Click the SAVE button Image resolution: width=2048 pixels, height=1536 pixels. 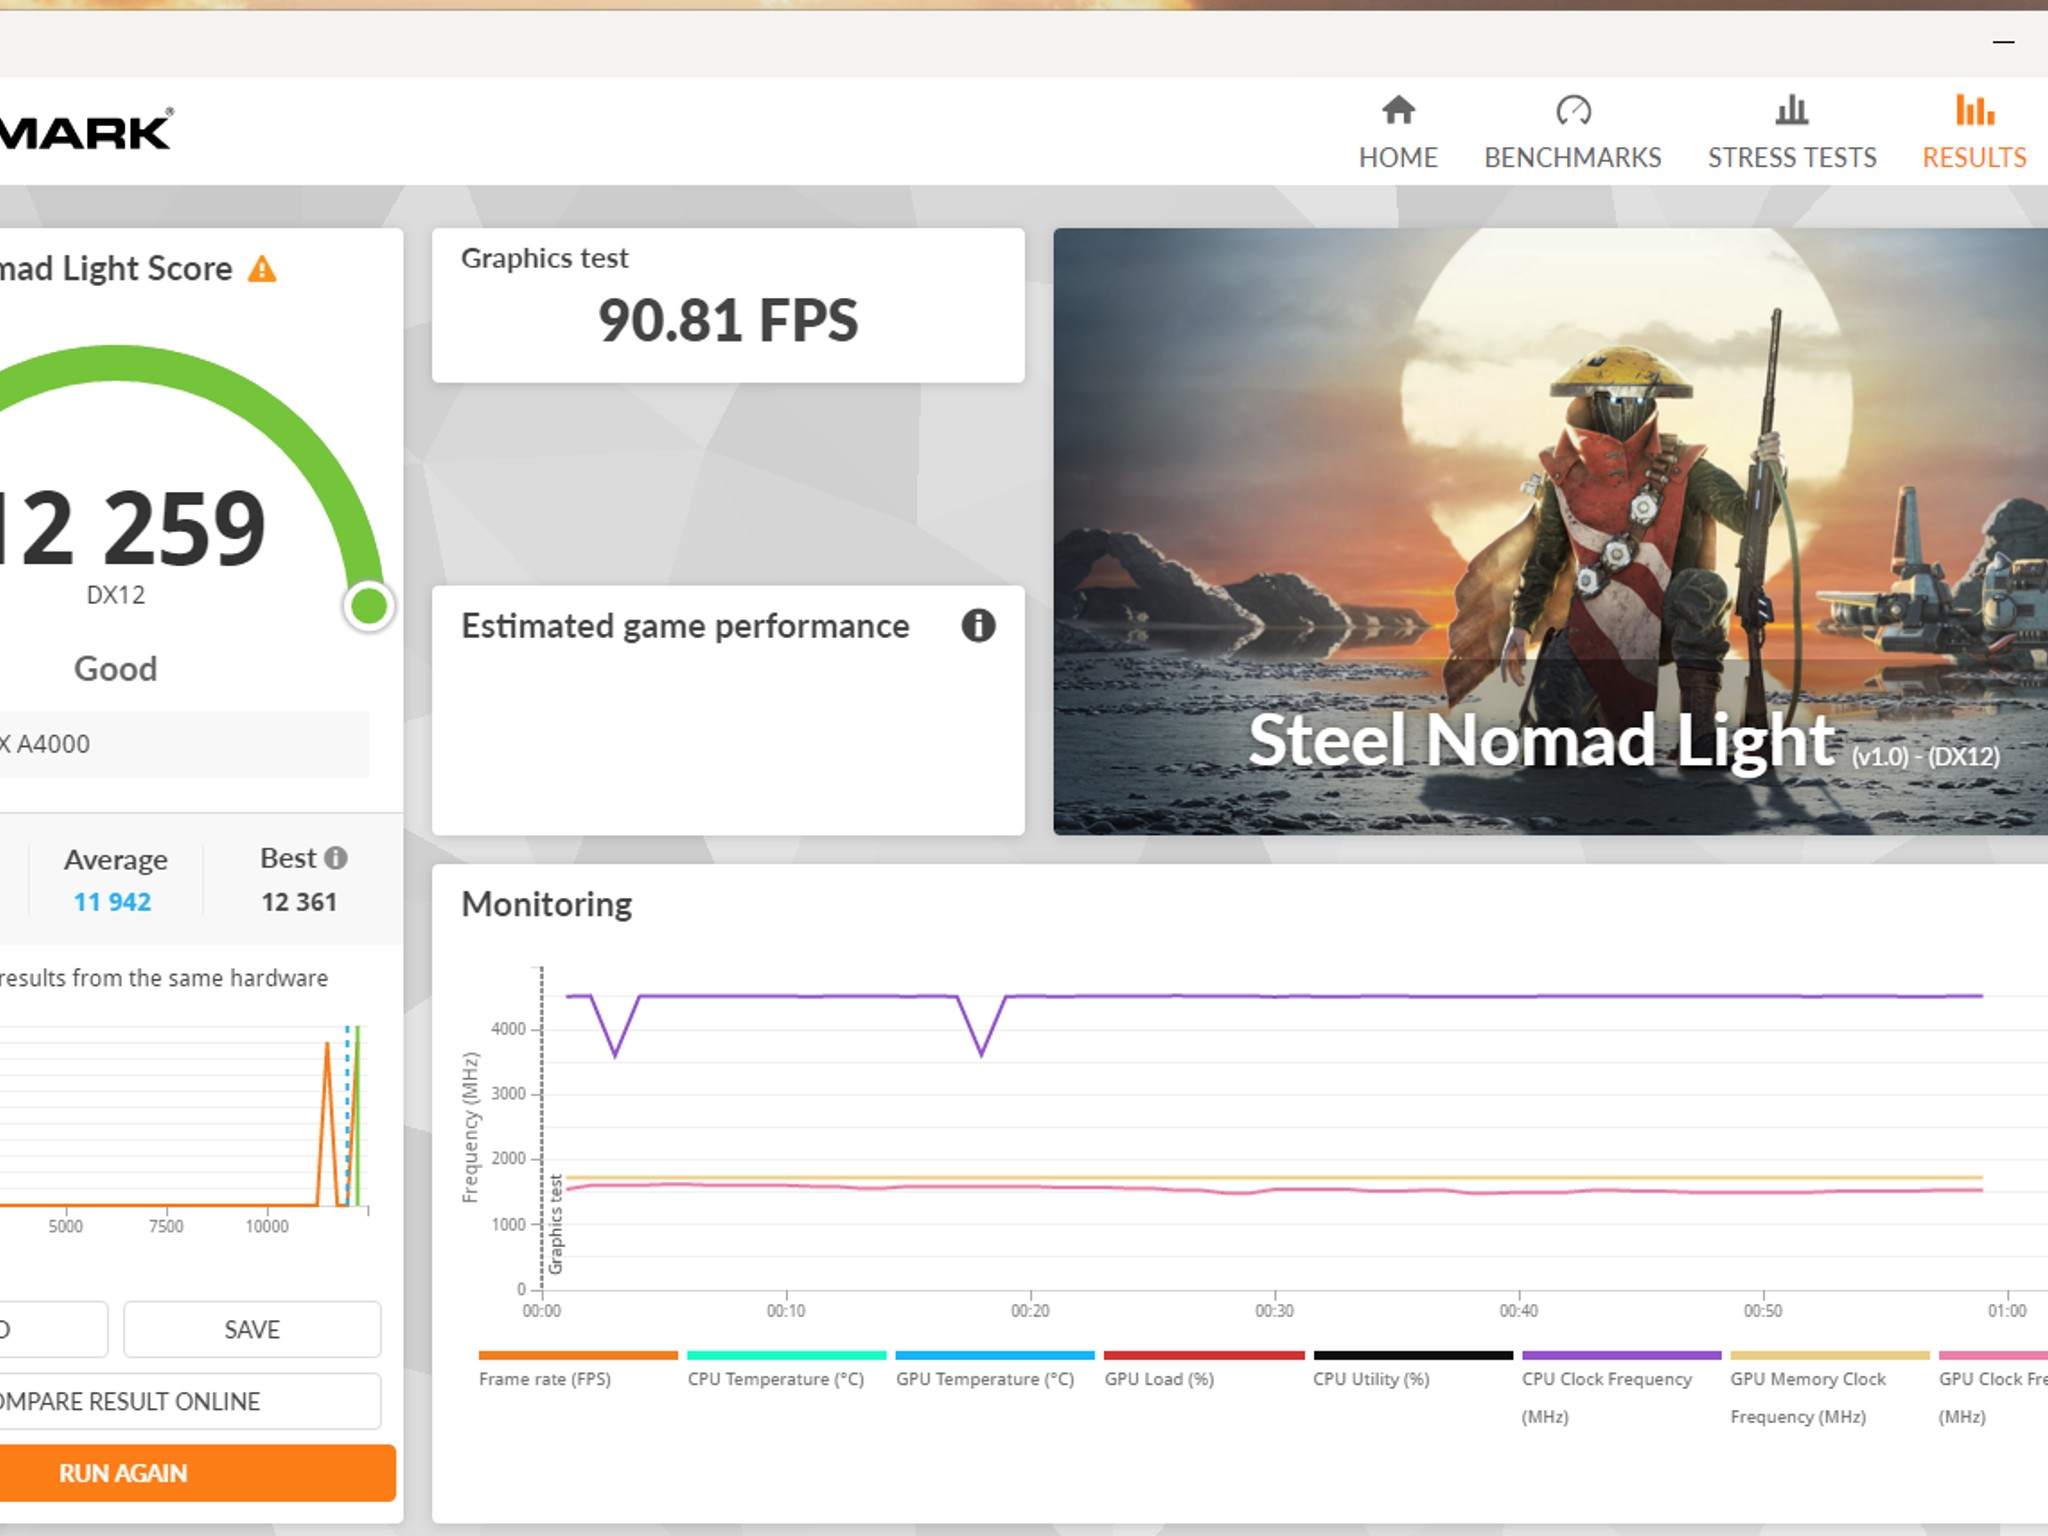(x=252, y=1329)
